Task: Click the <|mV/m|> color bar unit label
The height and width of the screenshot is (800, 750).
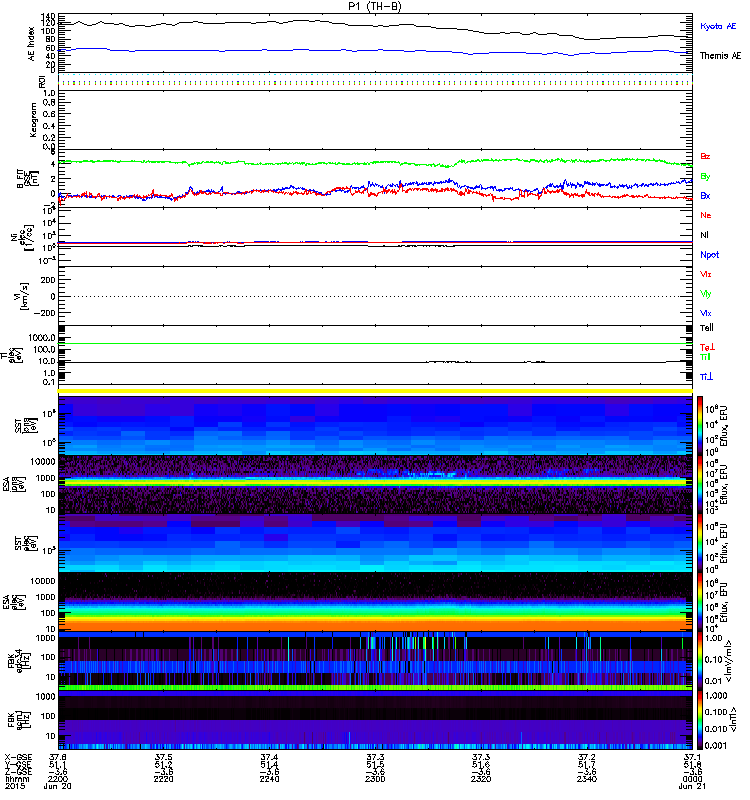Action: pos(730,662)
